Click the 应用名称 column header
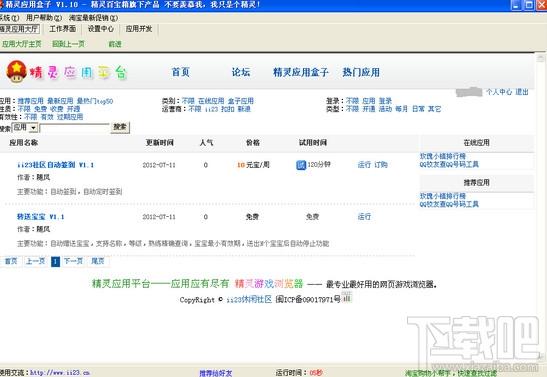The image size is (547, 377). coord(23,143)
